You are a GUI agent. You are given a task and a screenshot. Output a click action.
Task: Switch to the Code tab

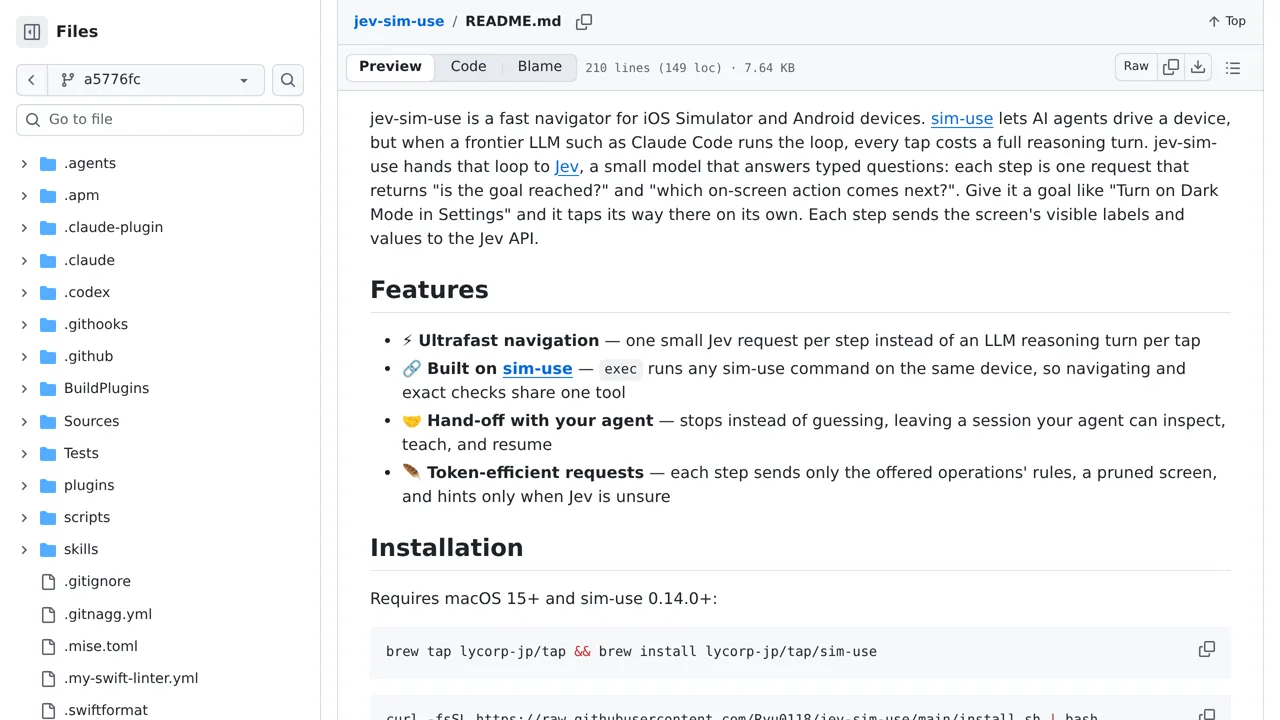(x=468, y=67)
